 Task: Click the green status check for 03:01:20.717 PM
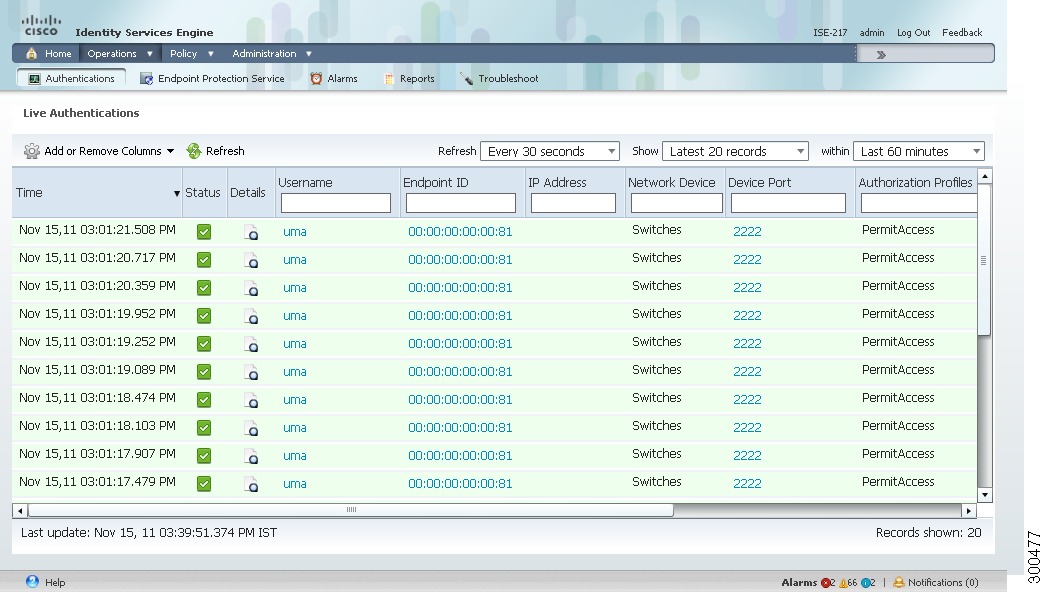click(204, 260)
